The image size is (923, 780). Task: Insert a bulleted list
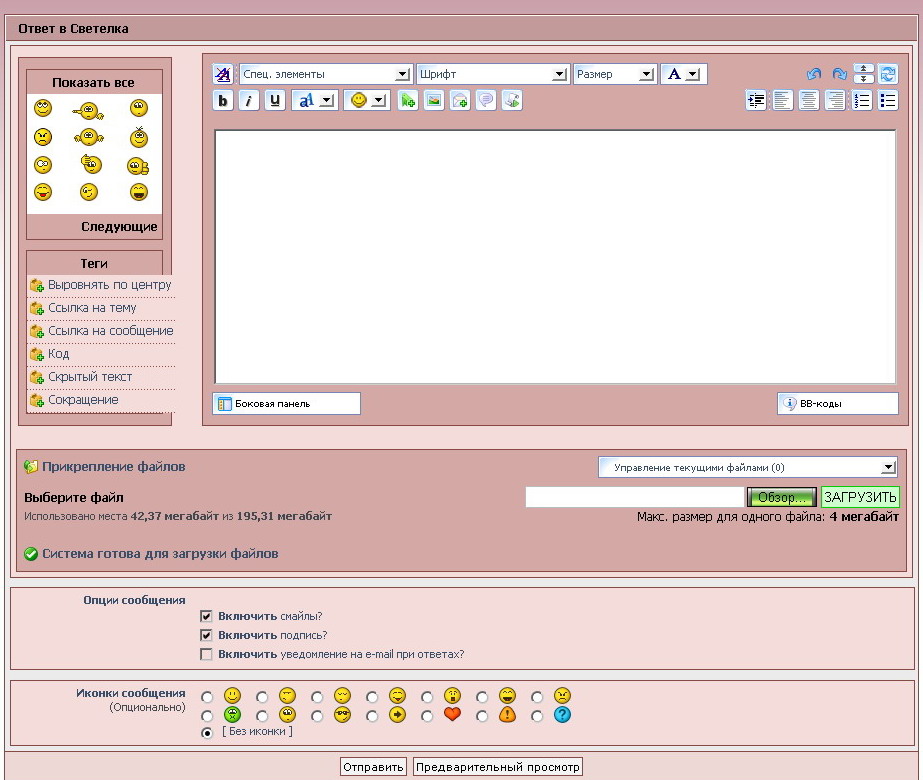pyautogui.click(x=887, y=100)
